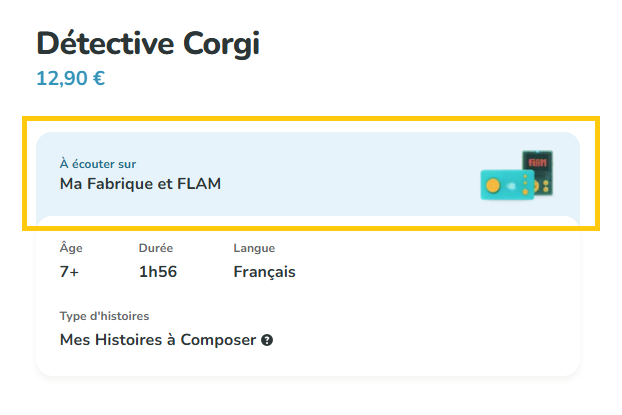622x415 pixels.
Task: Click the red FLAM logo on device screen
Action: pyautogui.click(x=537, y=163)
